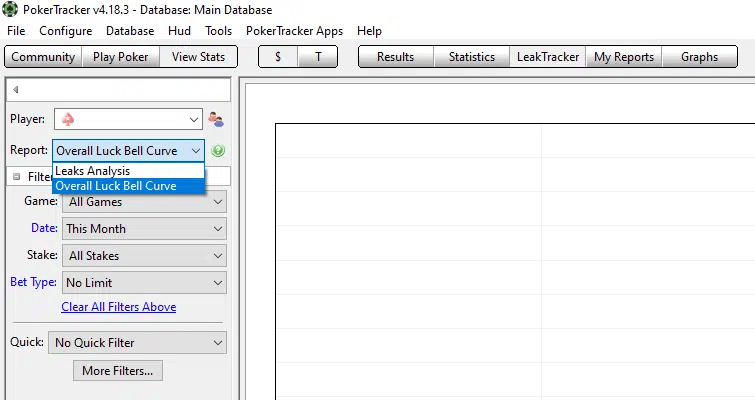Select the T tournaments toggle
Image resolution: width=755 pixels, height=400 pixels.
pos(318,57)
